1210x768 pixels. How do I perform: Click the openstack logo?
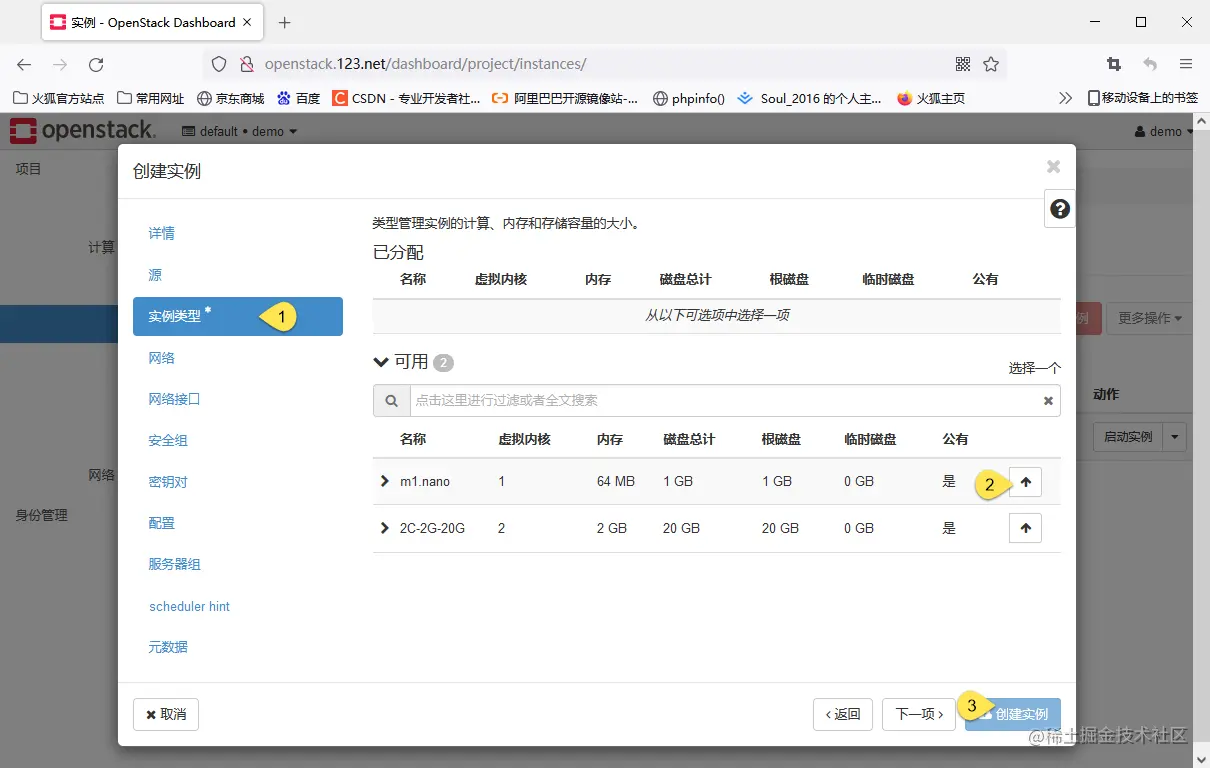pos(84,130)
